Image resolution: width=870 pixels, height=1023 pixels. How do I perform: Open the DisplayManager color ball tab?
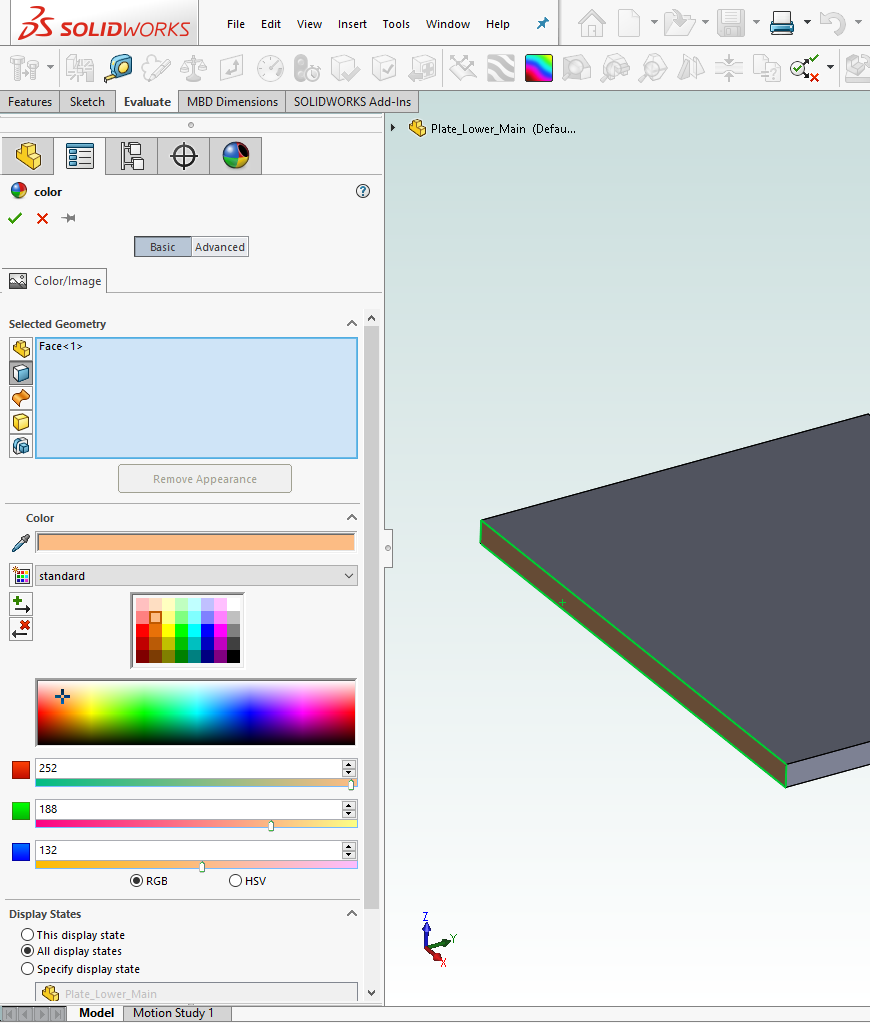(236, 156)
